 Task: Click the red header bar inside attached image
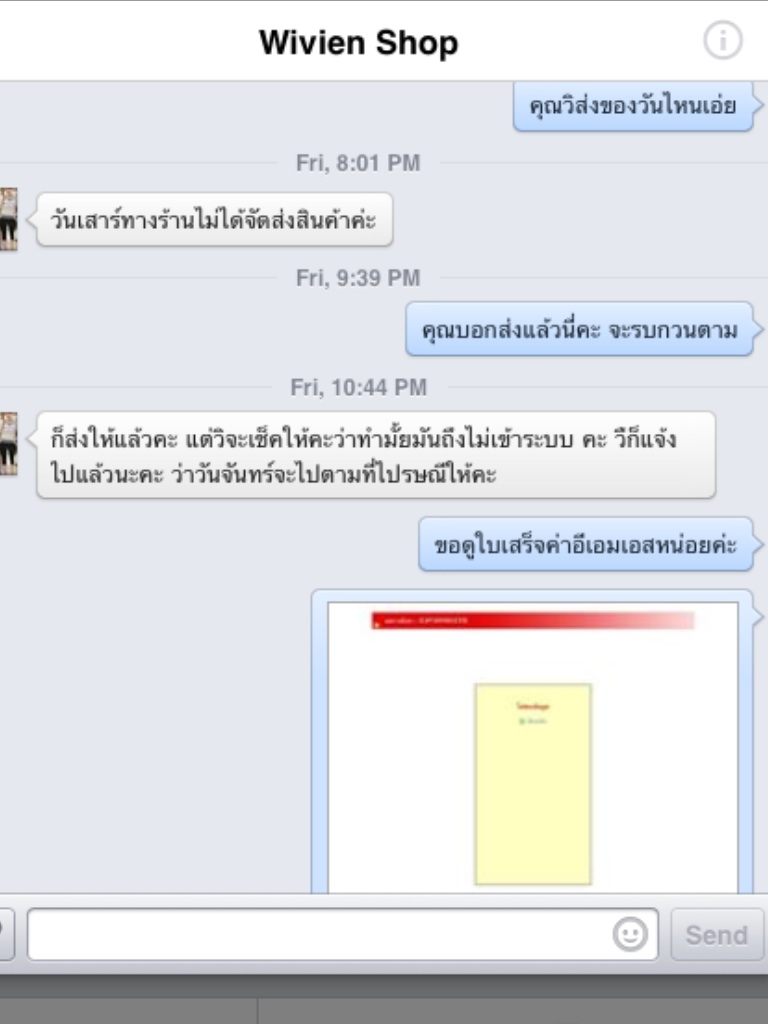click(x=533, y=620)
